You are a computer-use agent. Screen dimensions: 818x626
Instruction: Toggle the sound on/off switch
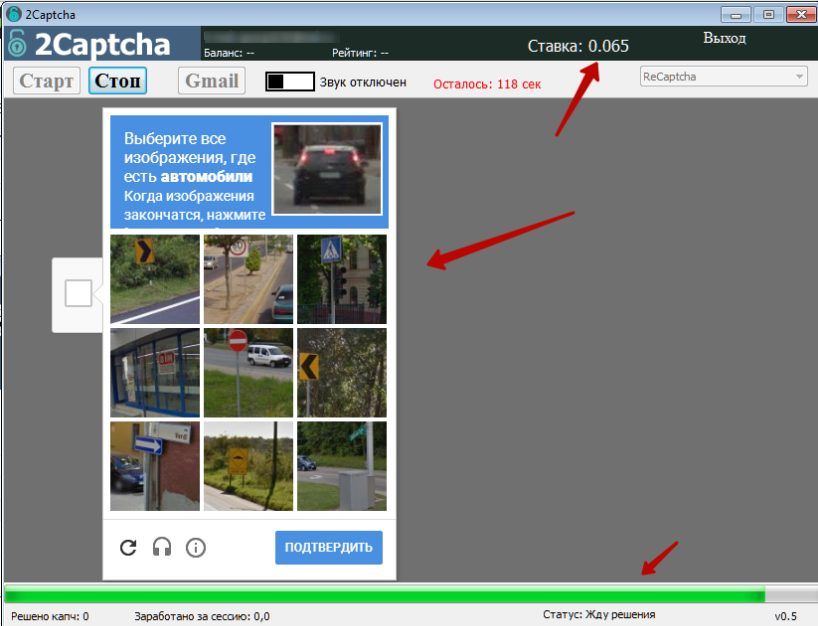coord(290,82)
